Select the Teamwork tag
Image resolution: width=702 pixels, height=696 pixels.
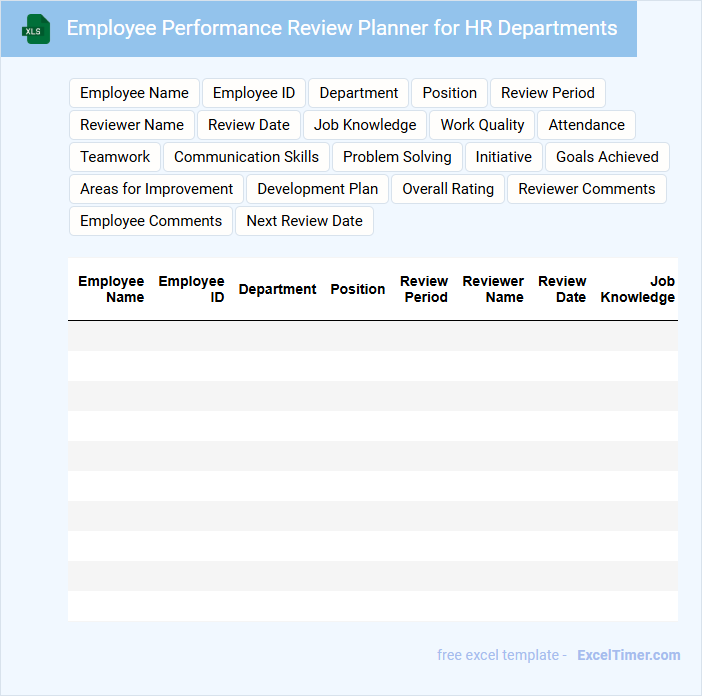click(x=115, y=157)
